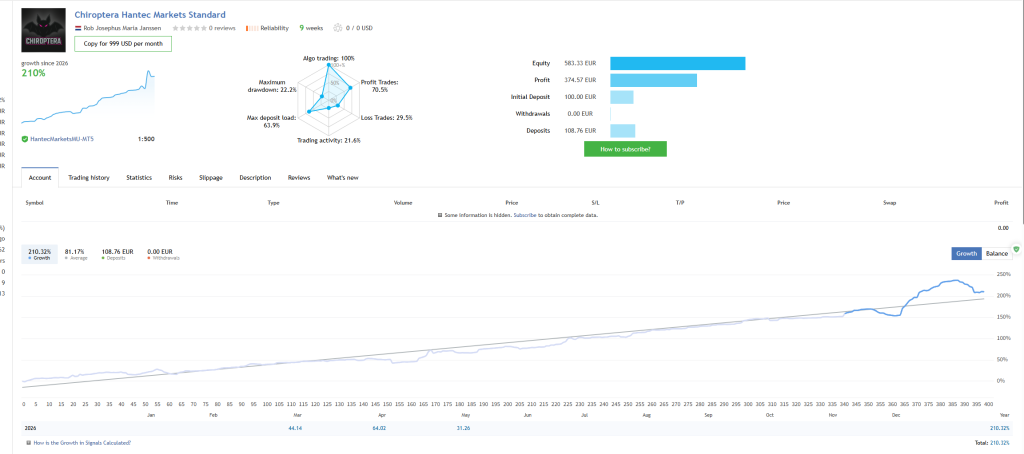Click the Netherlands flag beside author name
This screenshot has width=1024, height=454.
(x=78, y=28)
